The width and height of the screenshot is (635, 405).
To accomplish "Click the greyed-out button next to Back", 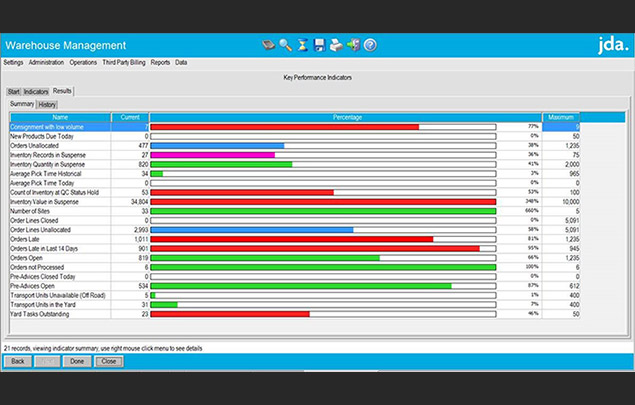I will [47, 361].
